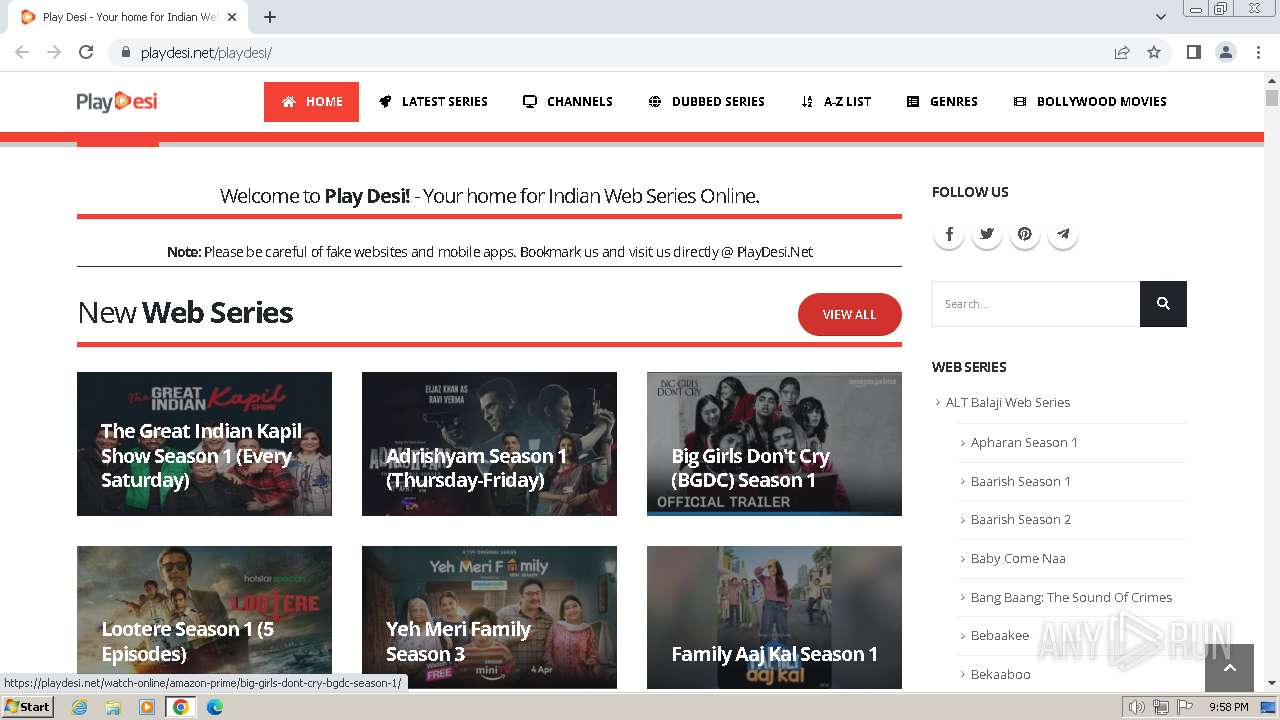
Task: Launch Internet Explorer from the taskbar
Action: coord(80,707)
